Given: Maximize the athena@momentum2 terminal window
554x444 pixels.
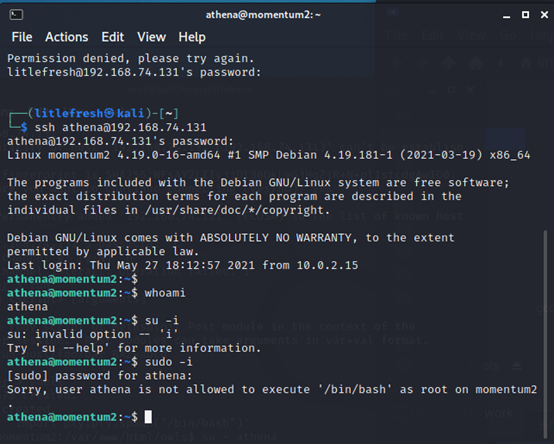Looking at the screenshot, I should click(x=525, y=14).
